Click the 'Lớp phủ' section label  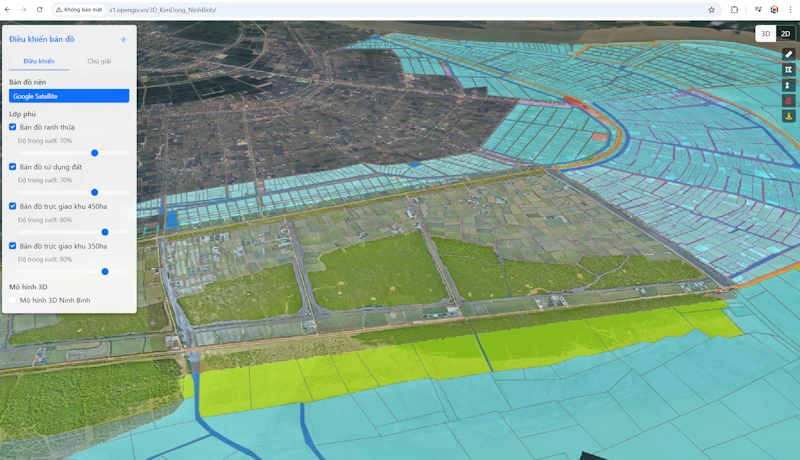pyautogui.click(x=22, y=114)
